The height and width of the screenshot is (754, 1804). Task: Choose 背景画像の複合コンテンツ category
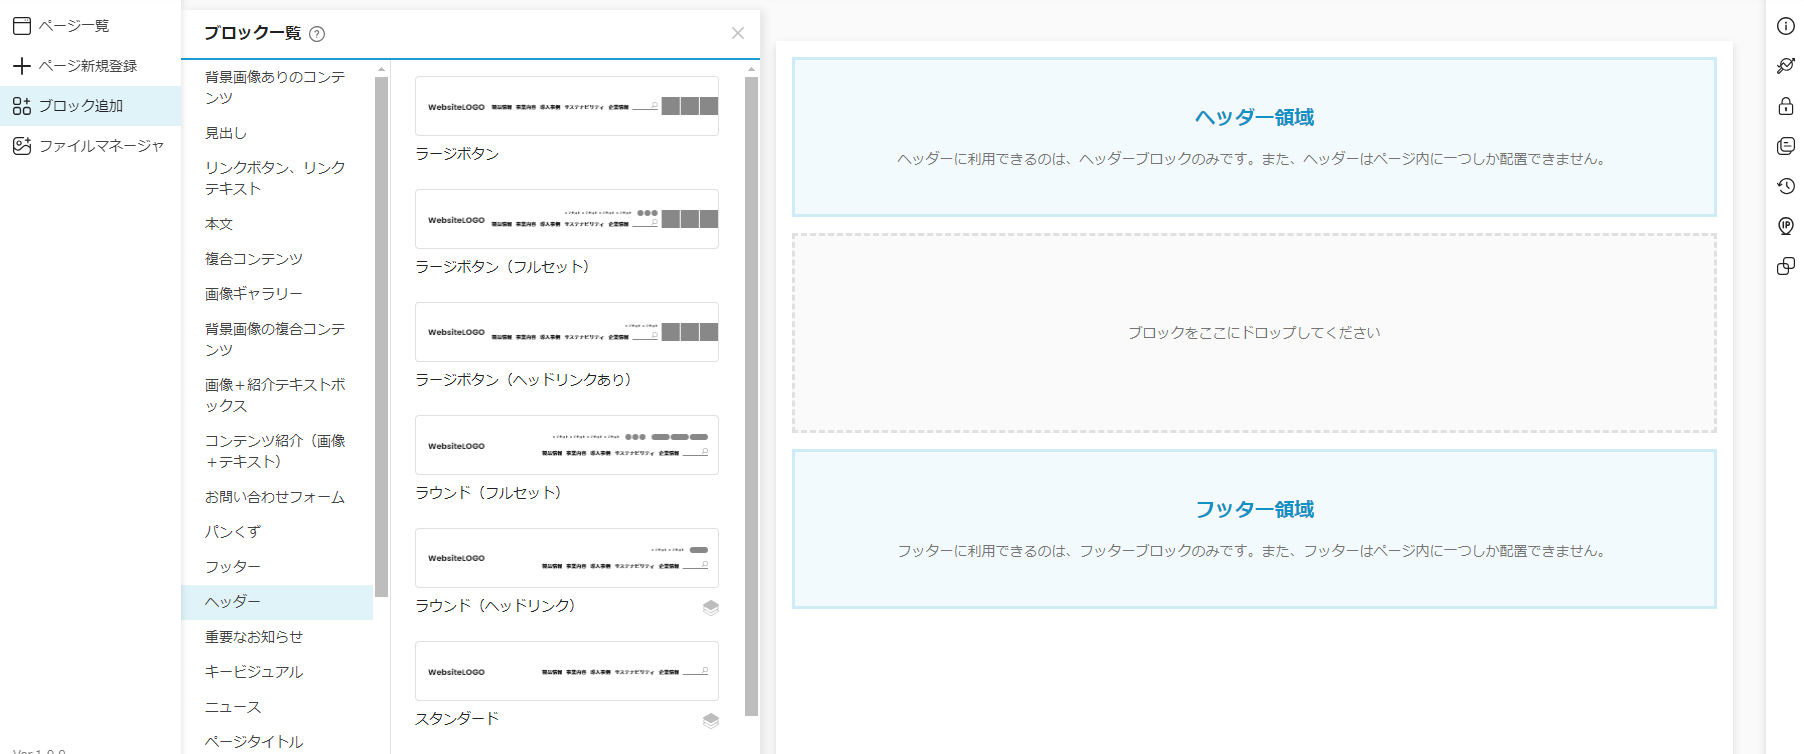pos(277,339)
